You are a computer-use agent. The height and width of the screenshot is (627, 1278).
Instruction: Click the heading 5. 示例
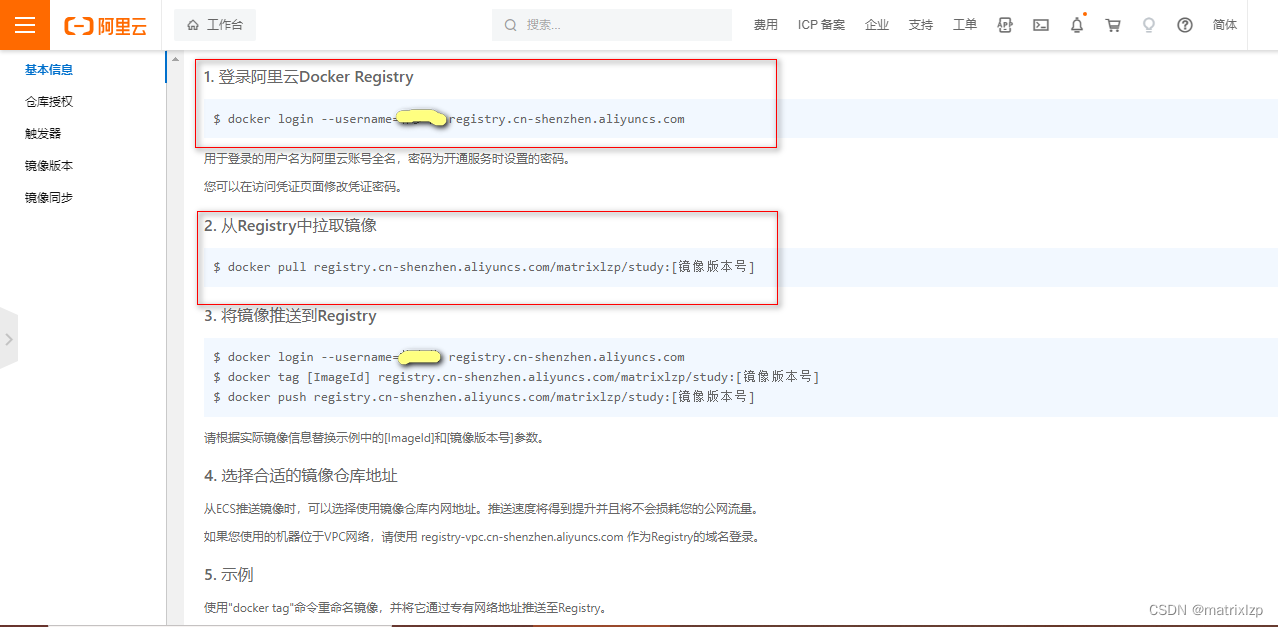(x=228, y=575)
